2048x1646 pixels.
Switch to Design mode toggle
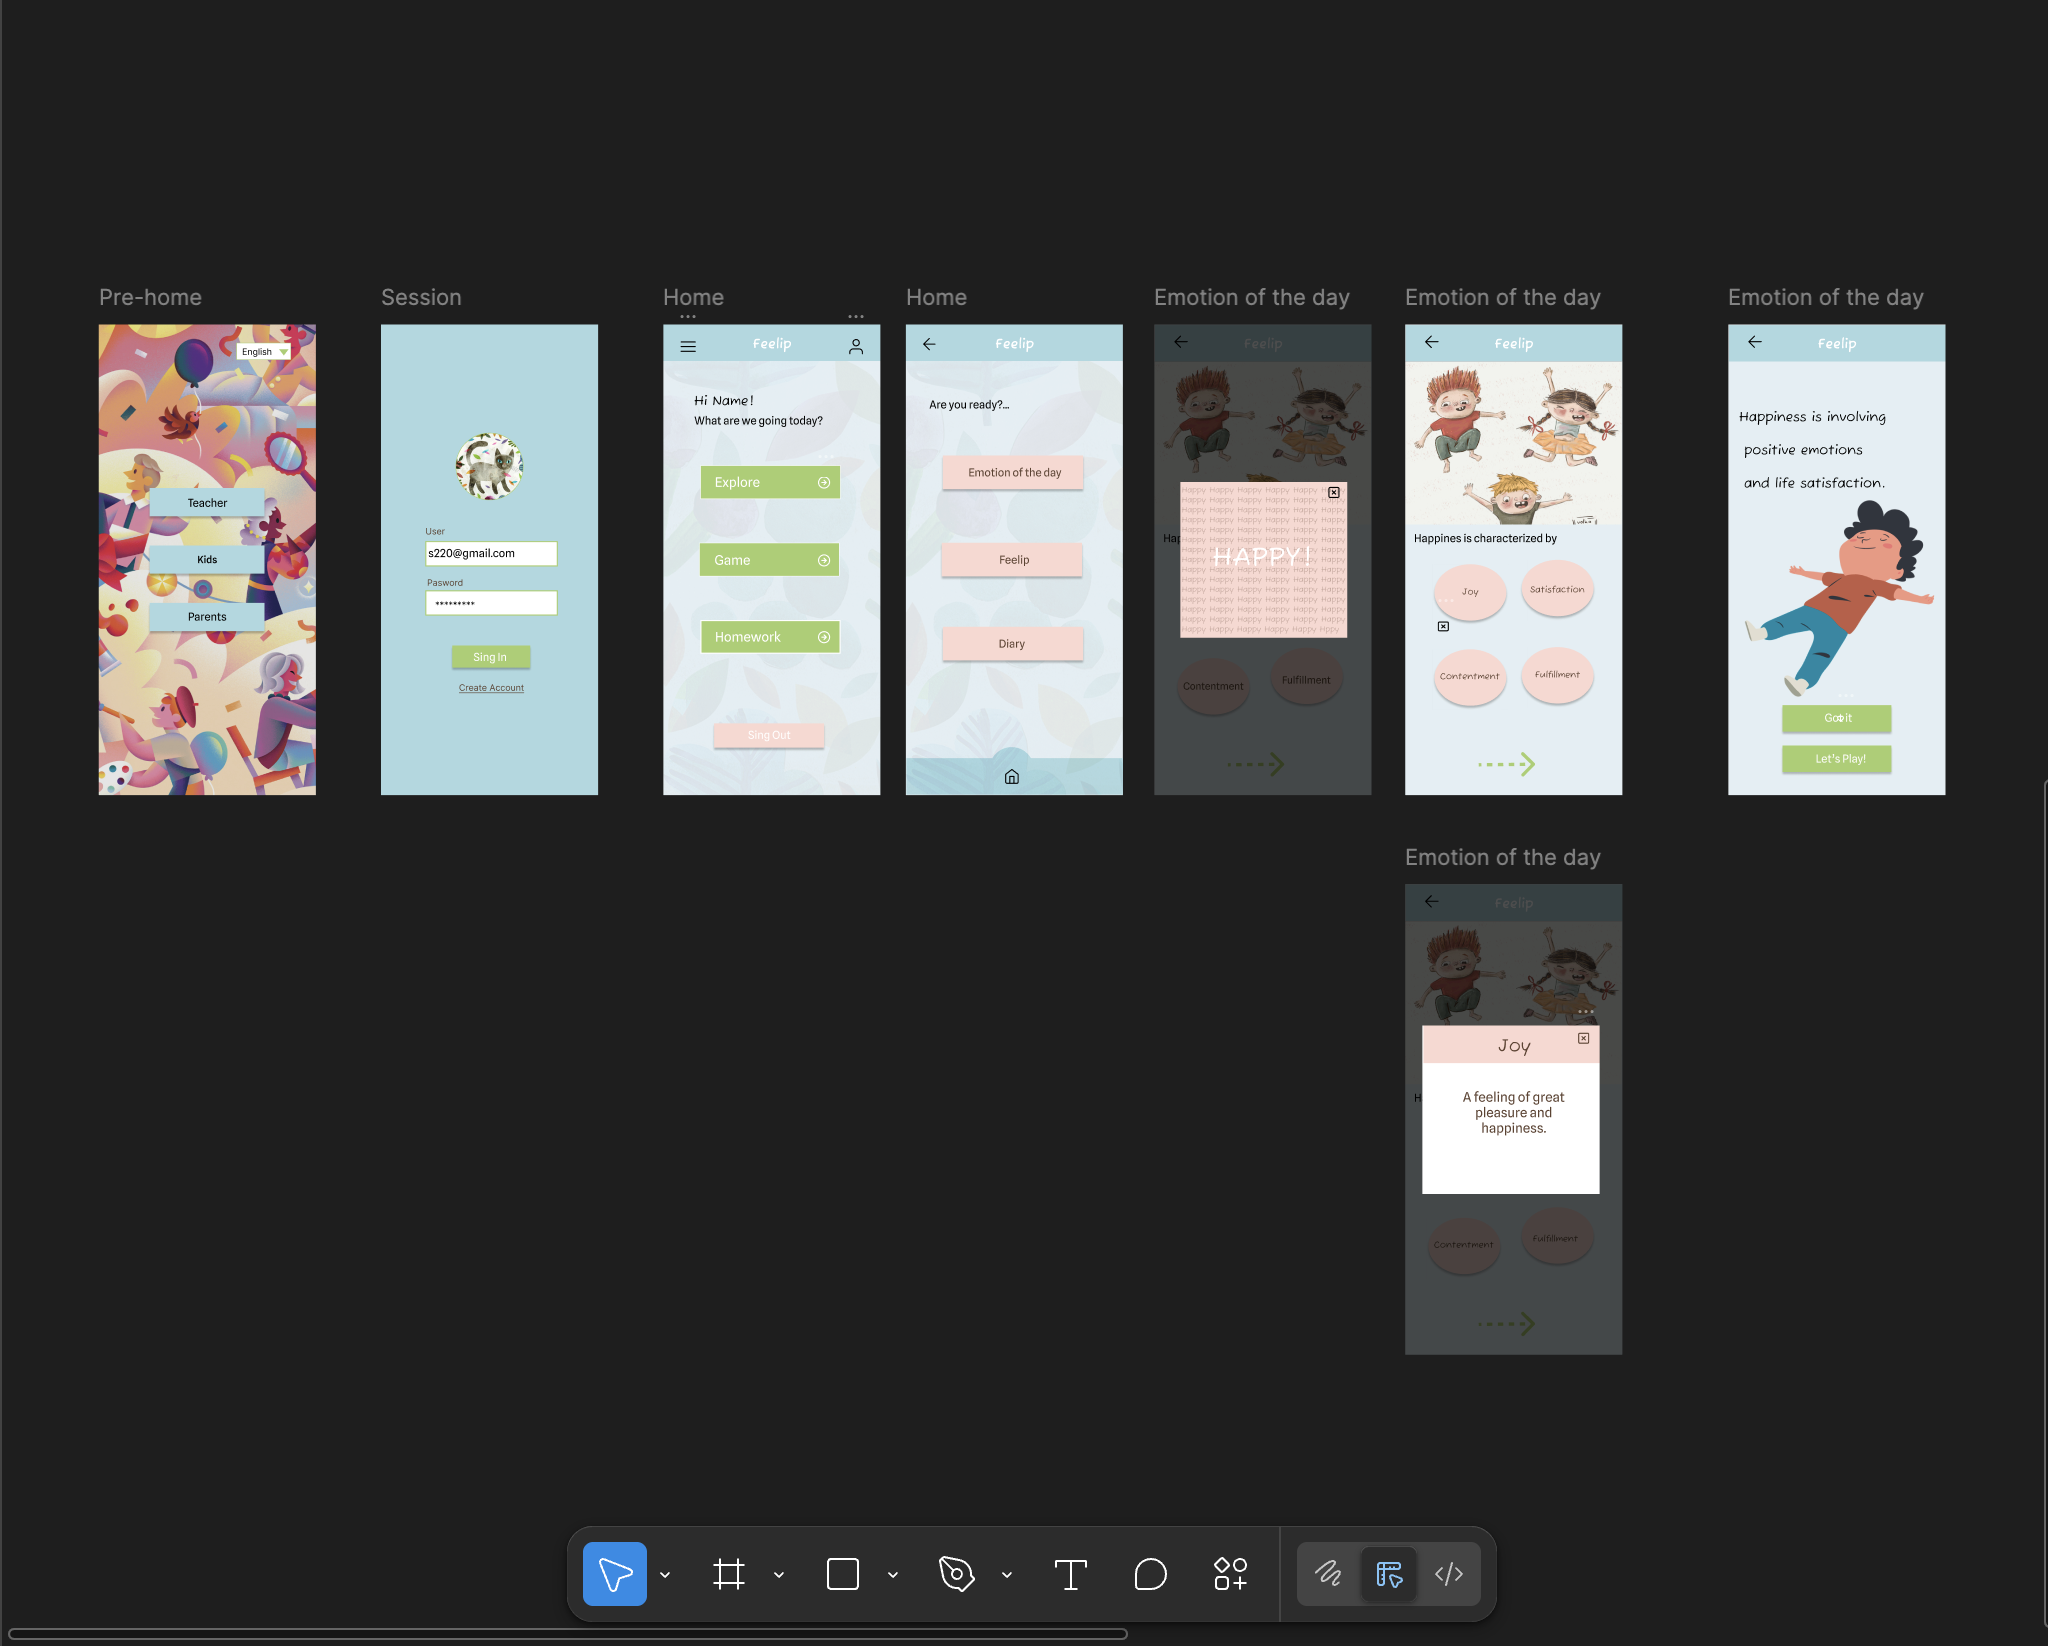1389,1574
